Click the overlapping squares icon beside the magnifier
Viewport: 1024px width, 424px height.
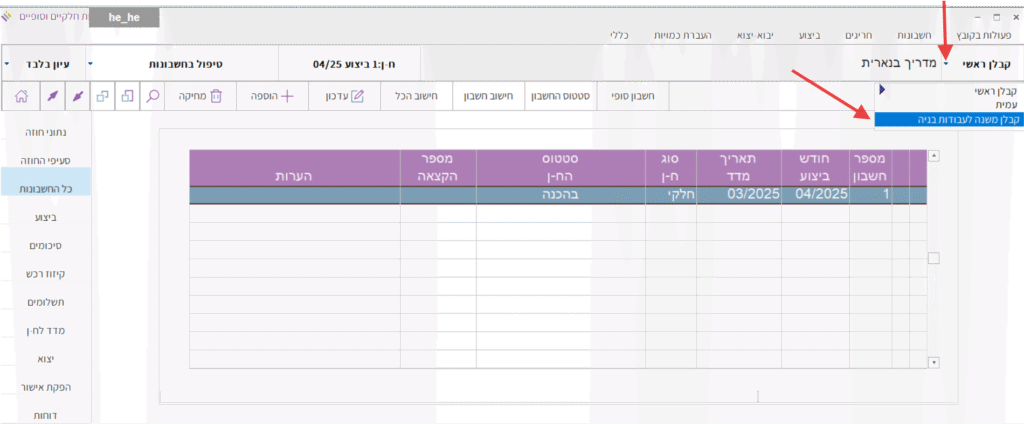103,97
